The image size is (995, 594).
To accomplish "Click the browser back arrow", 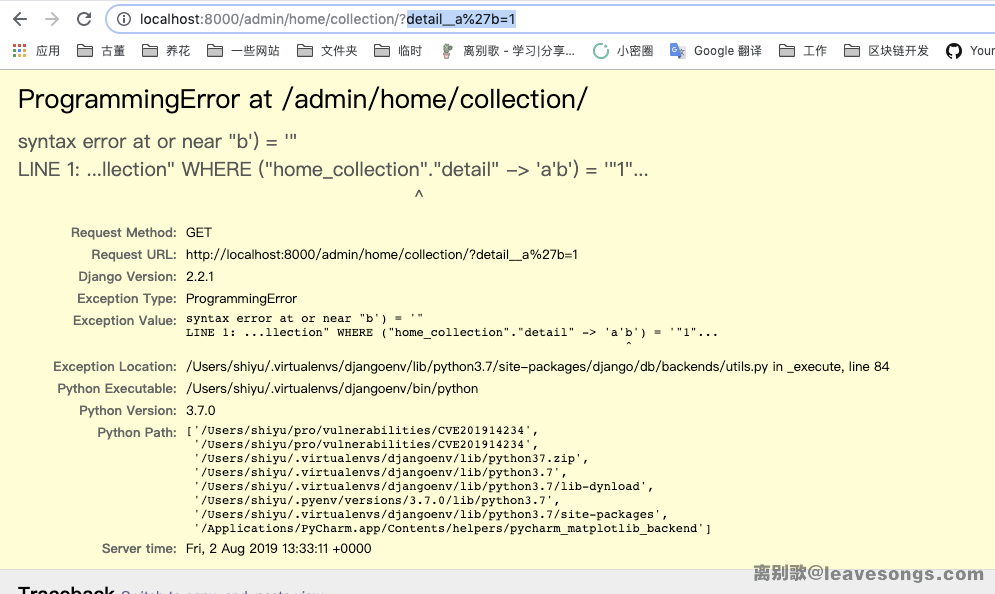I will coord(20,19).
